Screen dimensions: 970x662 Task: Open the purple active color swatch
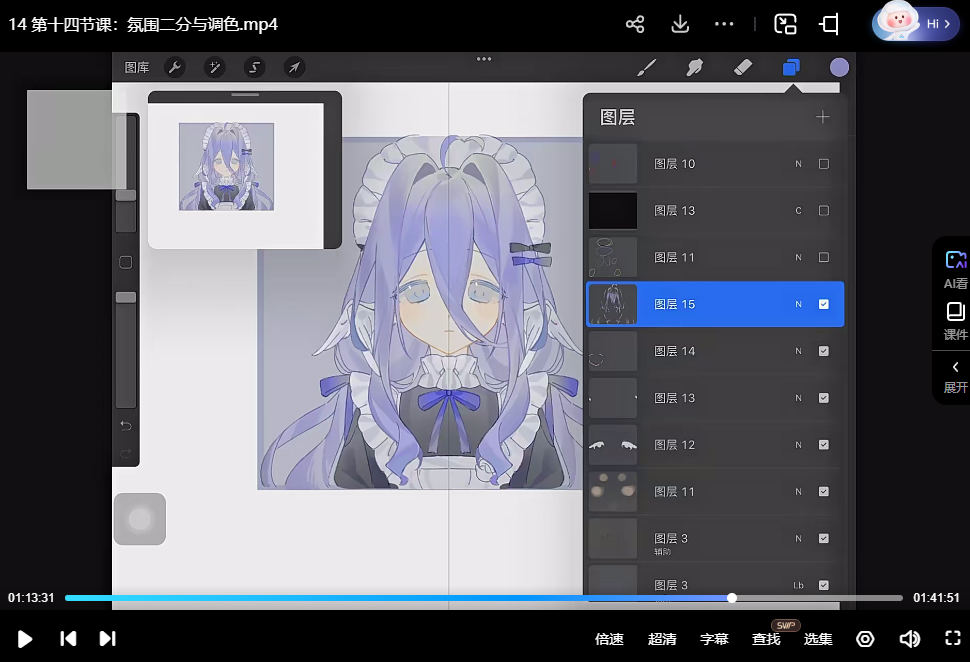839,67
